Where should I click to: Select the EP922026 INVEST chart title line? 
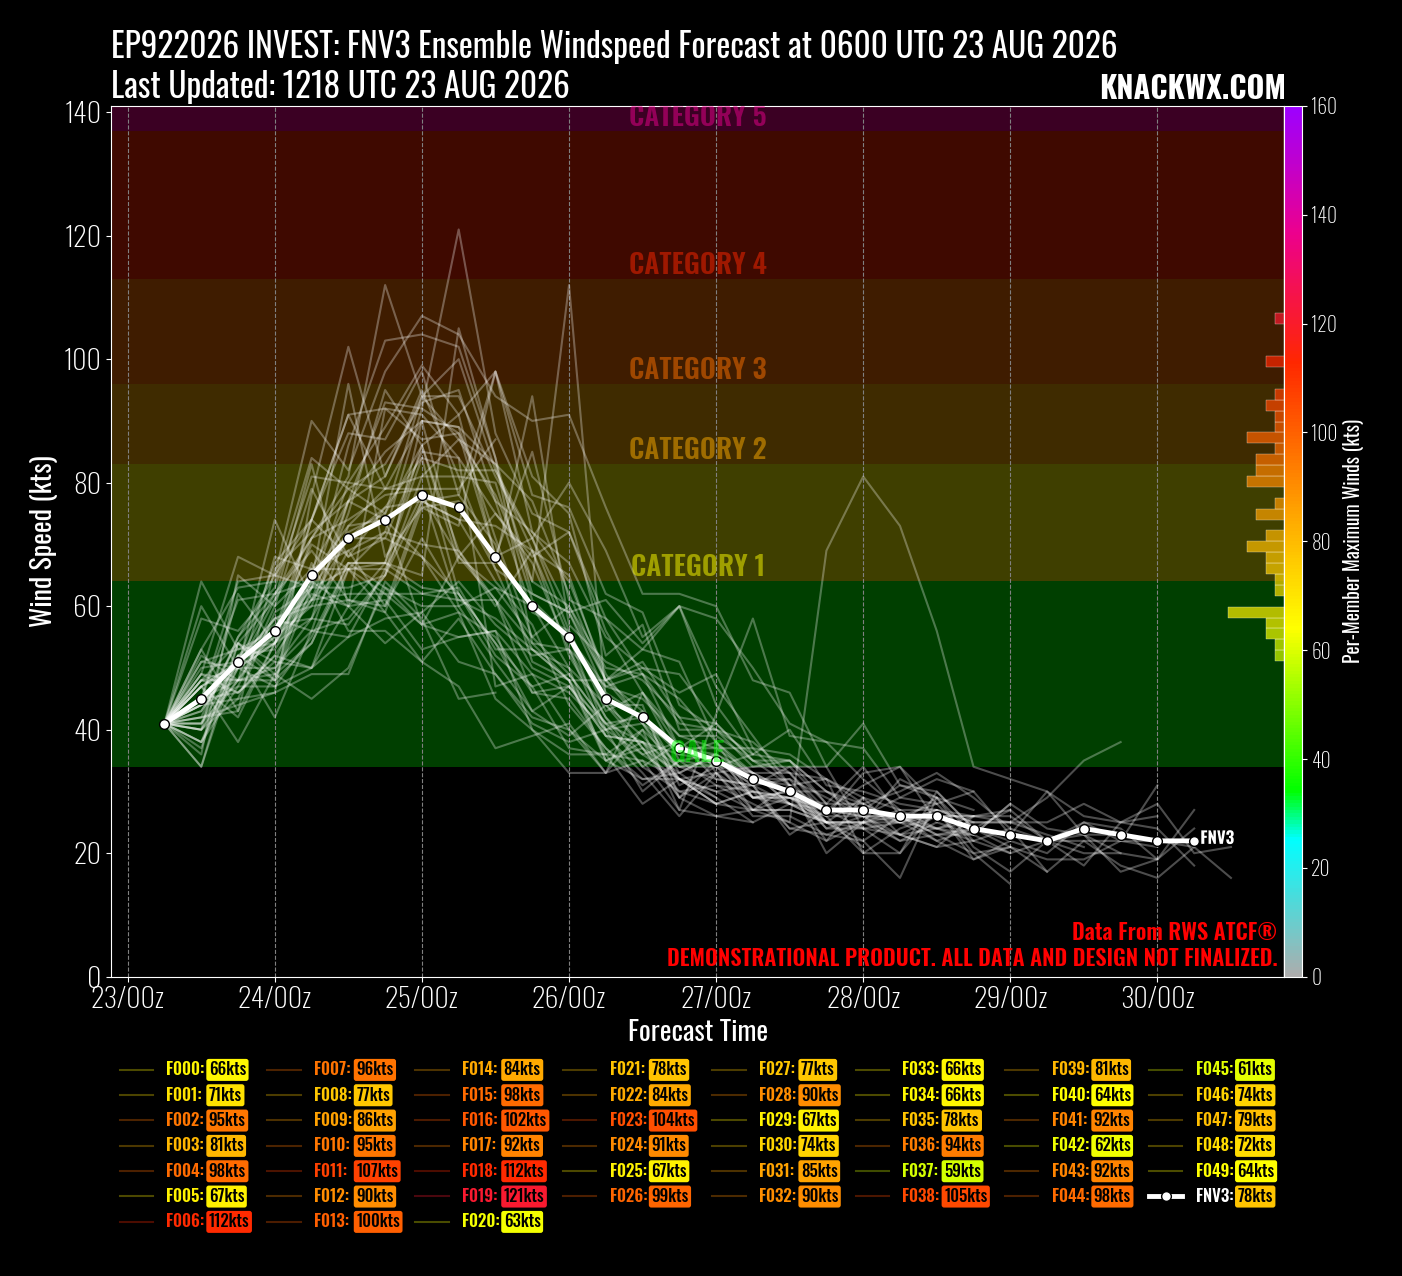tap(614, 45)
